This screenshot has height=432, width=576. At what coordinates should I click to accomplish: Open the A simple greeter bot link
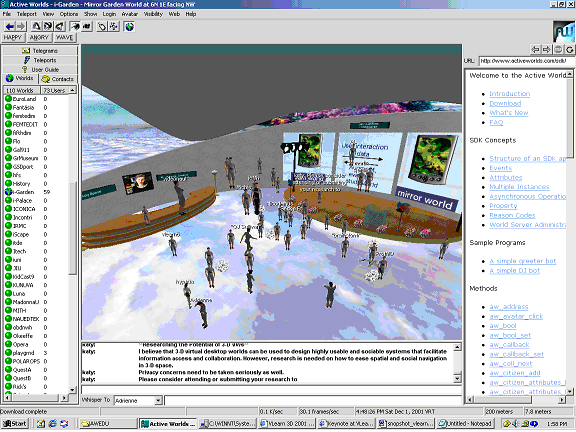click(522, 261)
